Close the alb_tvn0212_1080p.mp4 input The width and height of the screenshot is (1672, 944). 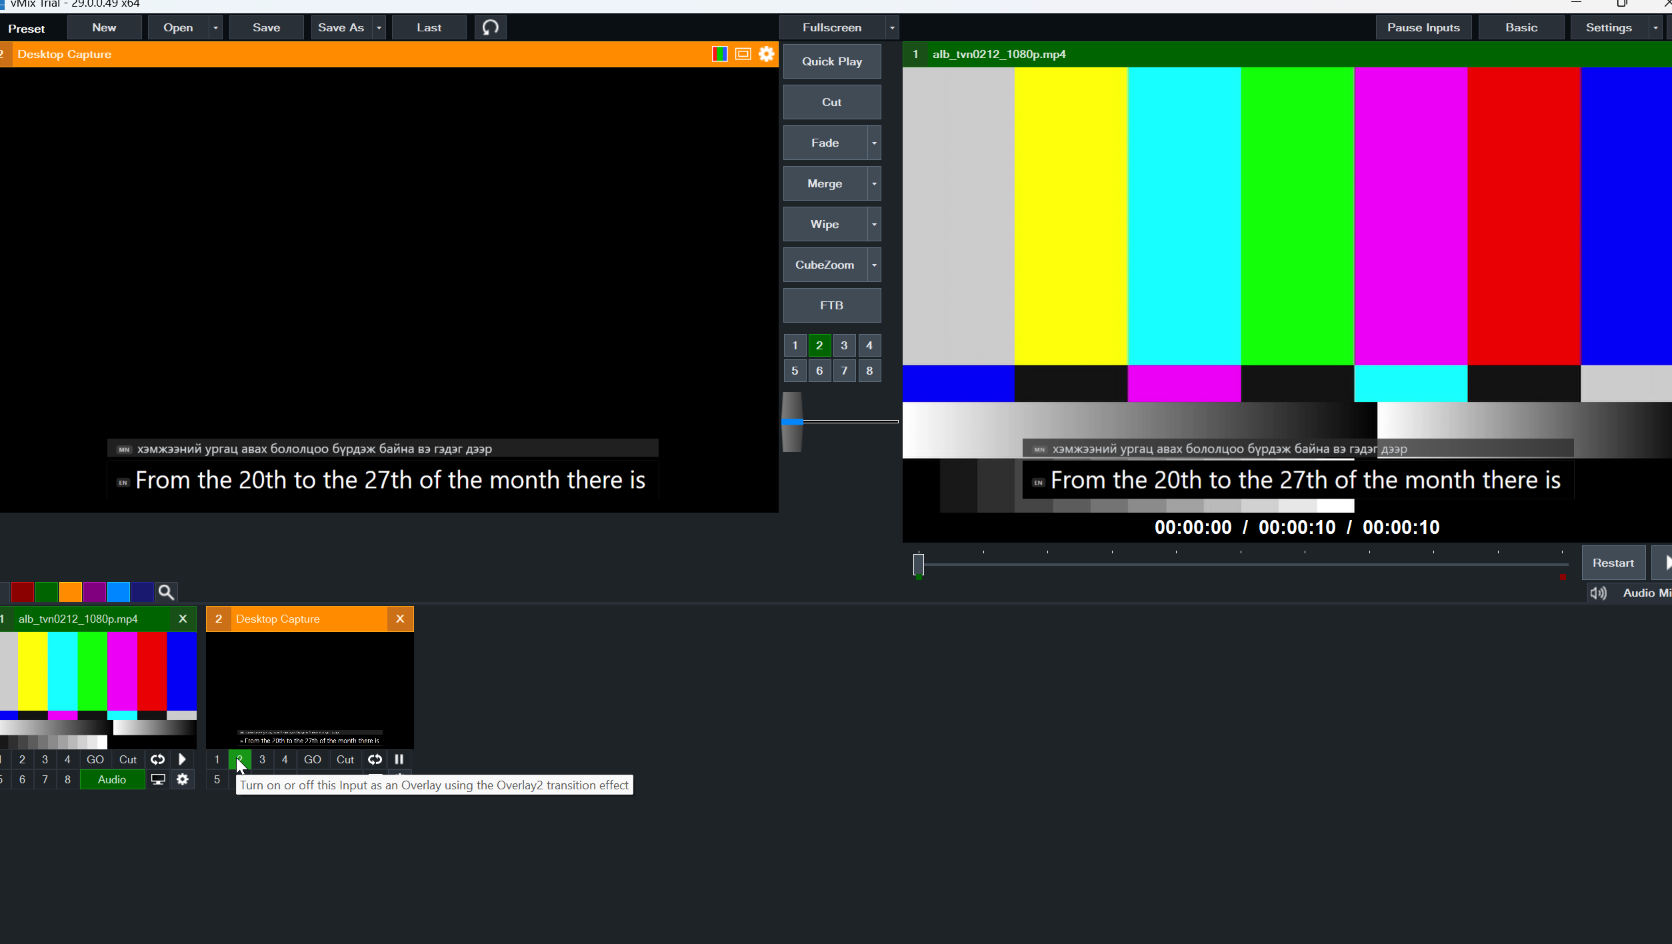click(x=183, y=619)
